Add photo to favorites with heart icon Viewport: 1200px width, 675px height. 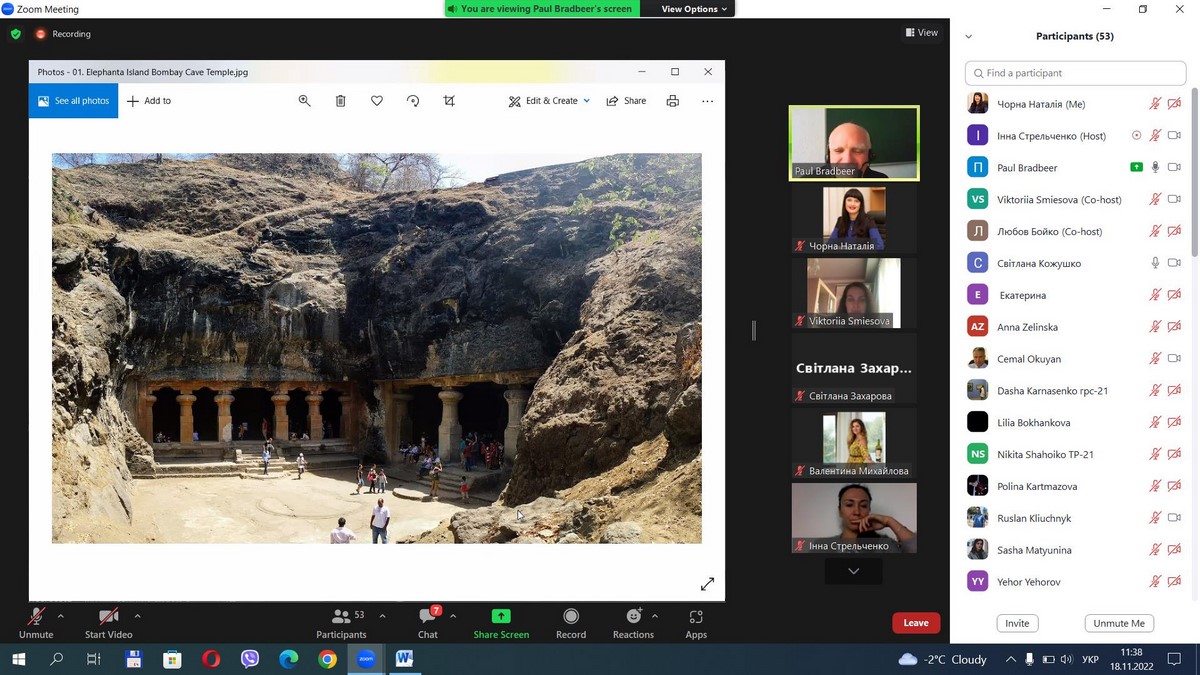click(377, 101)
